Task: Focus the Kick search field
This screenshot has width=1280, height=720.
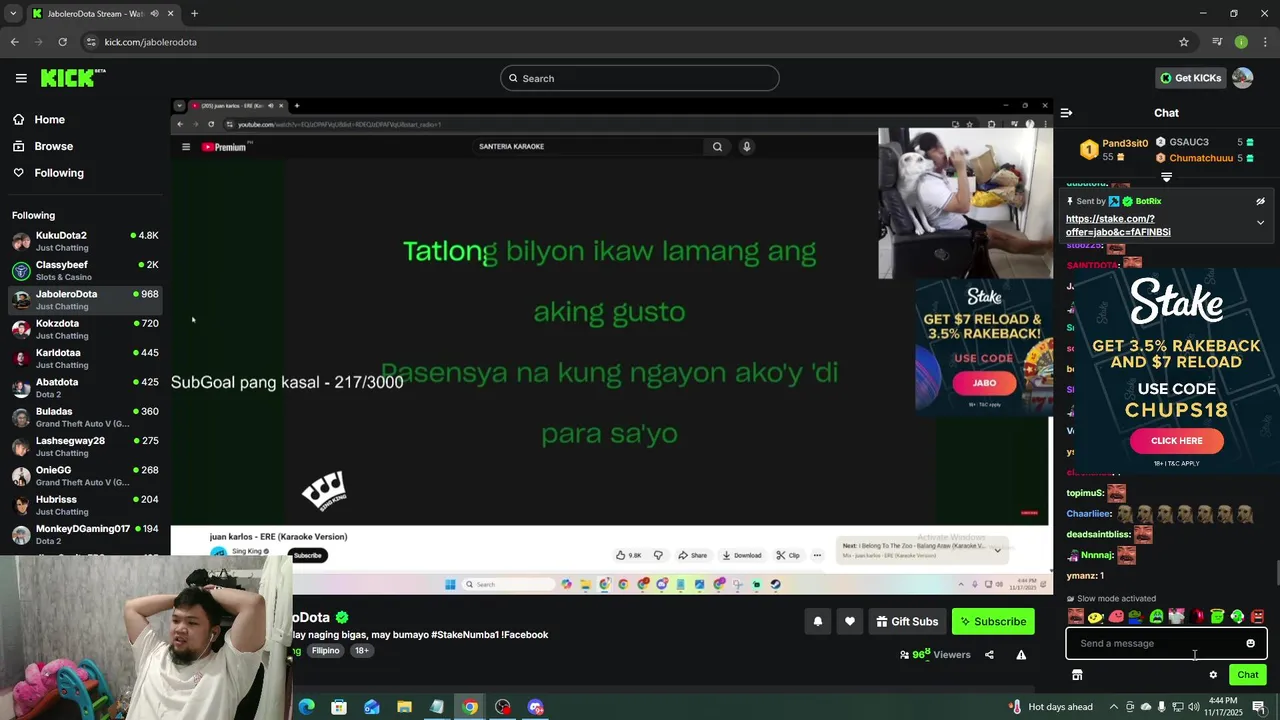Action: [640, 78]
